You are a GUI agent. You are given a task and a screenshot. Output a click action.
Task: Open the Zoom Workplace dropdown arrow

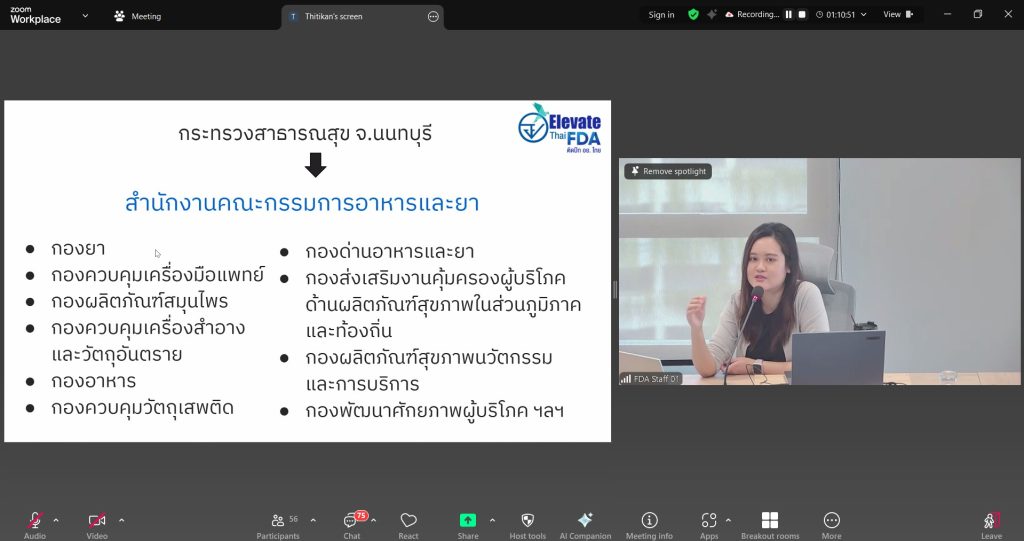tap(85, 16)
